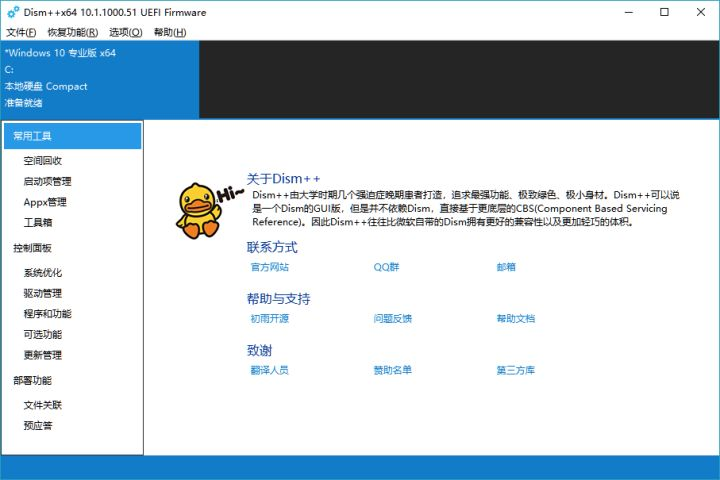The image size is (720, 480).
Task: Open the 翻译人员 link
Action: pos(270,370)
